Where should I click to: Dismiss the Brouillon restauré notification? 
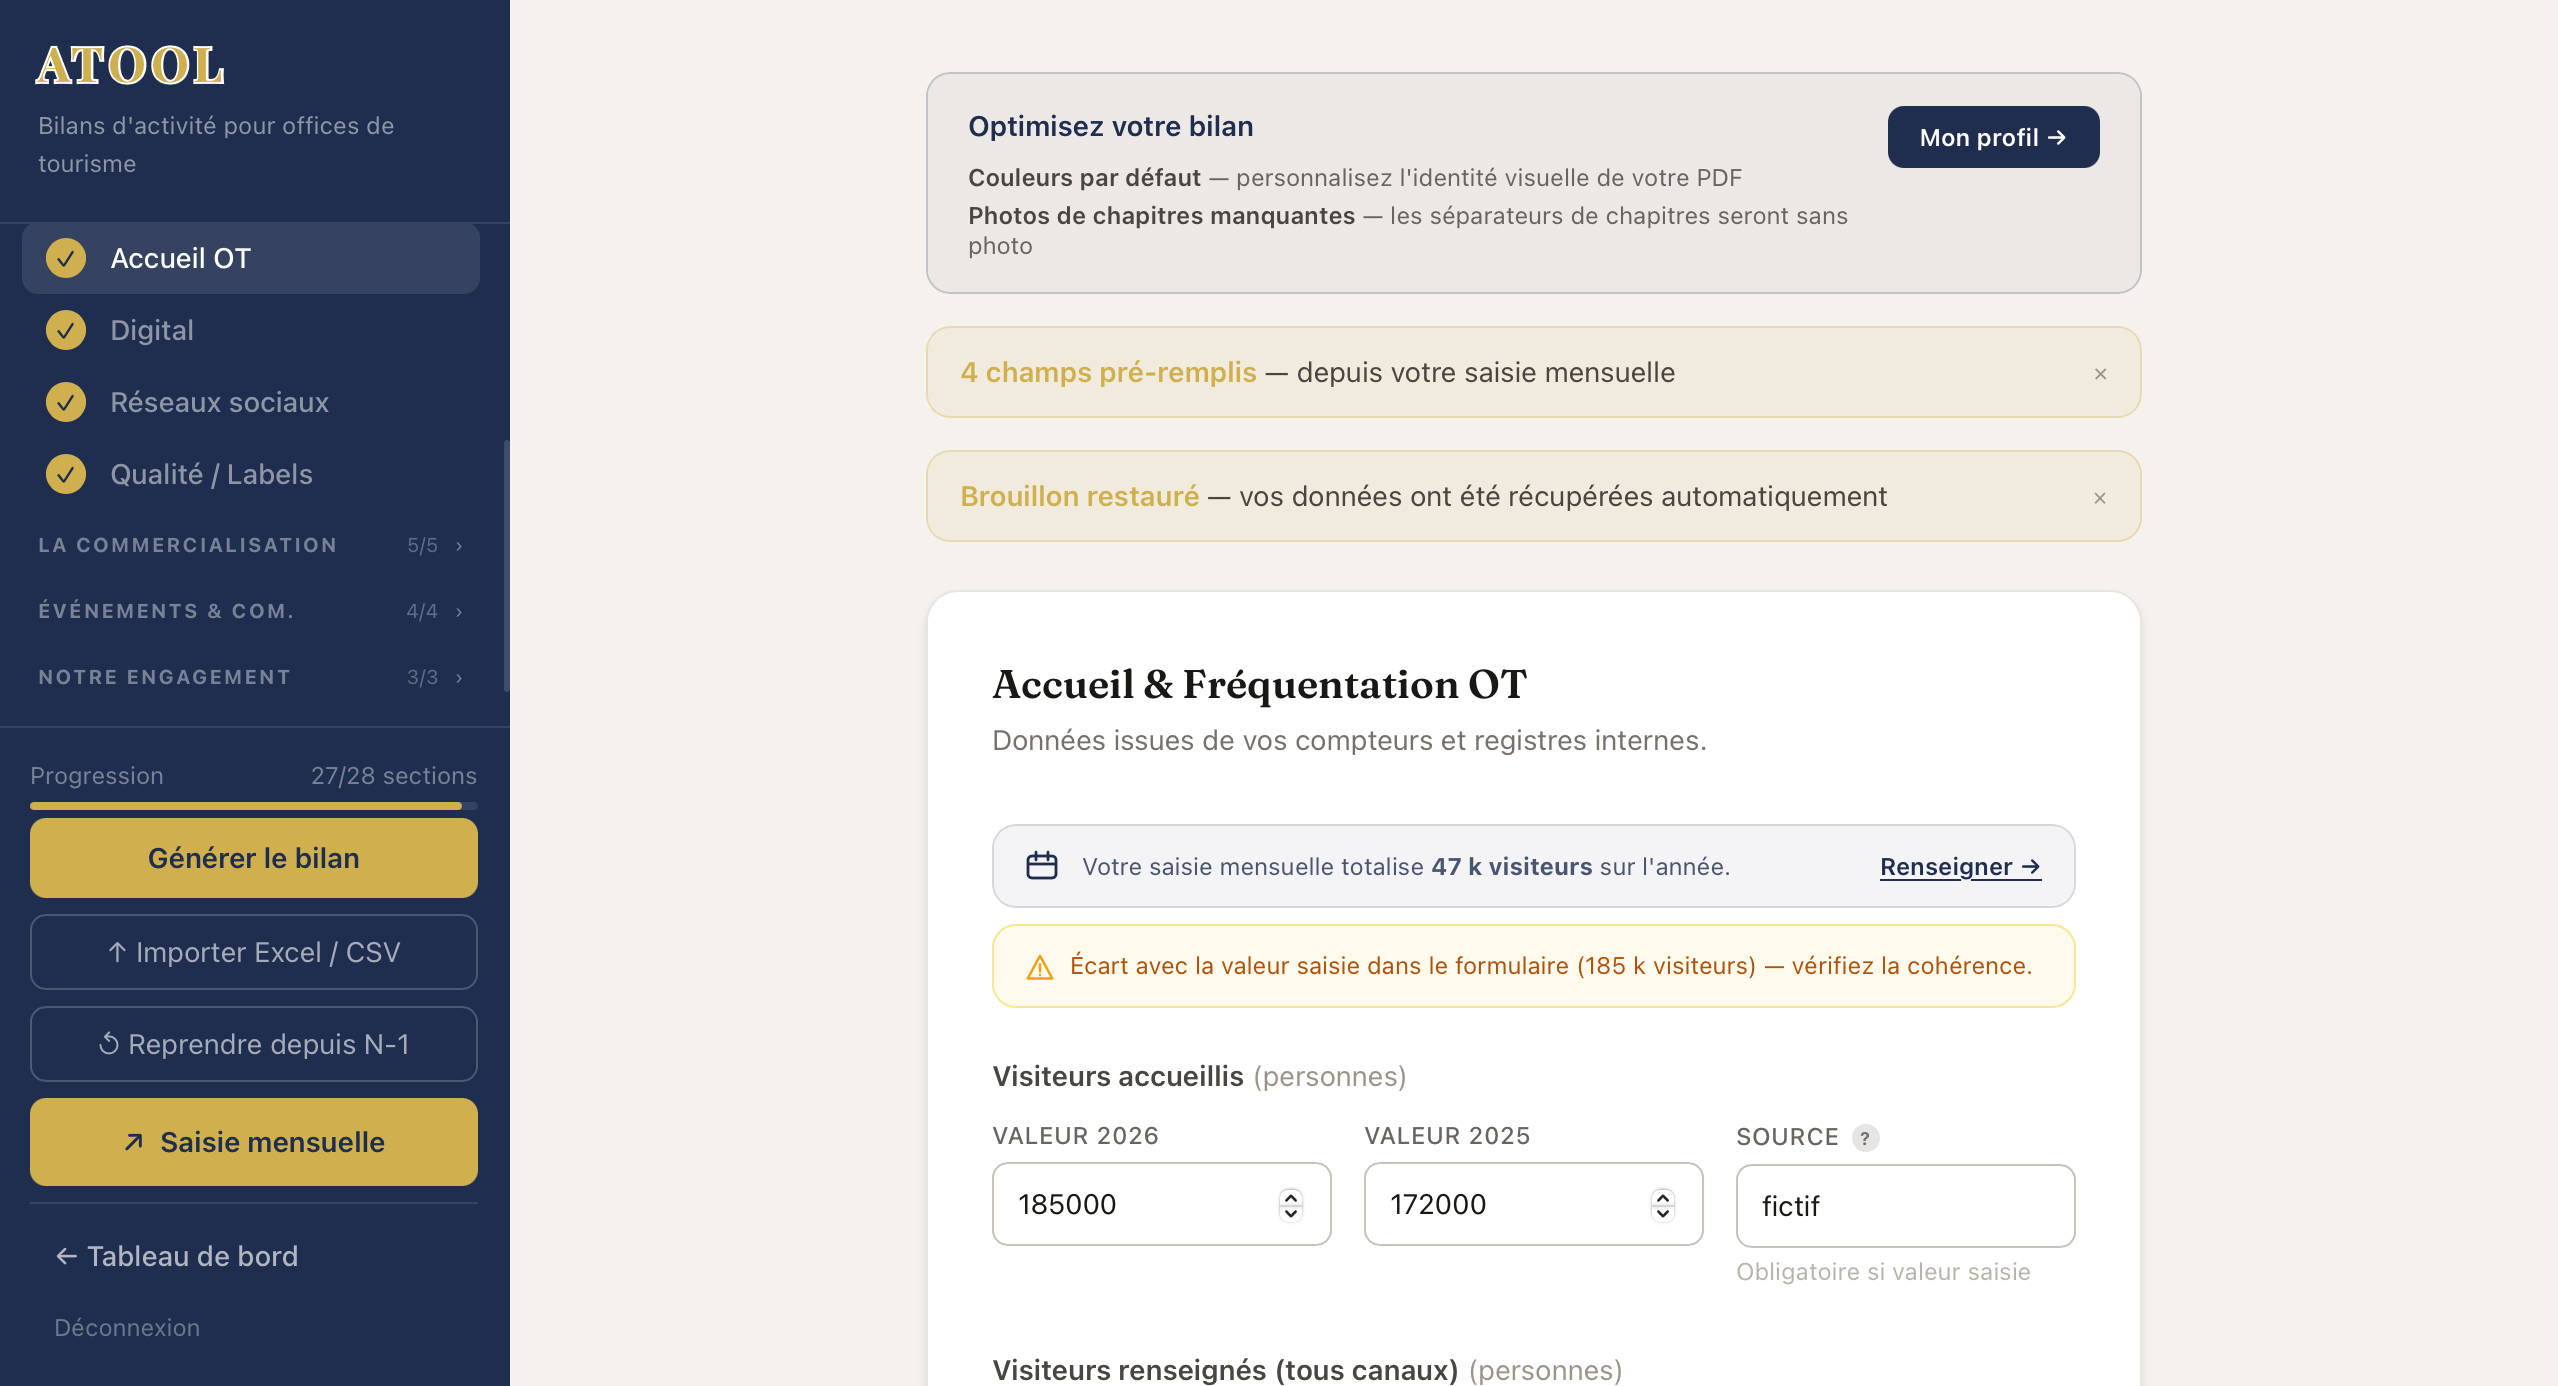[x=2100, y=497]
